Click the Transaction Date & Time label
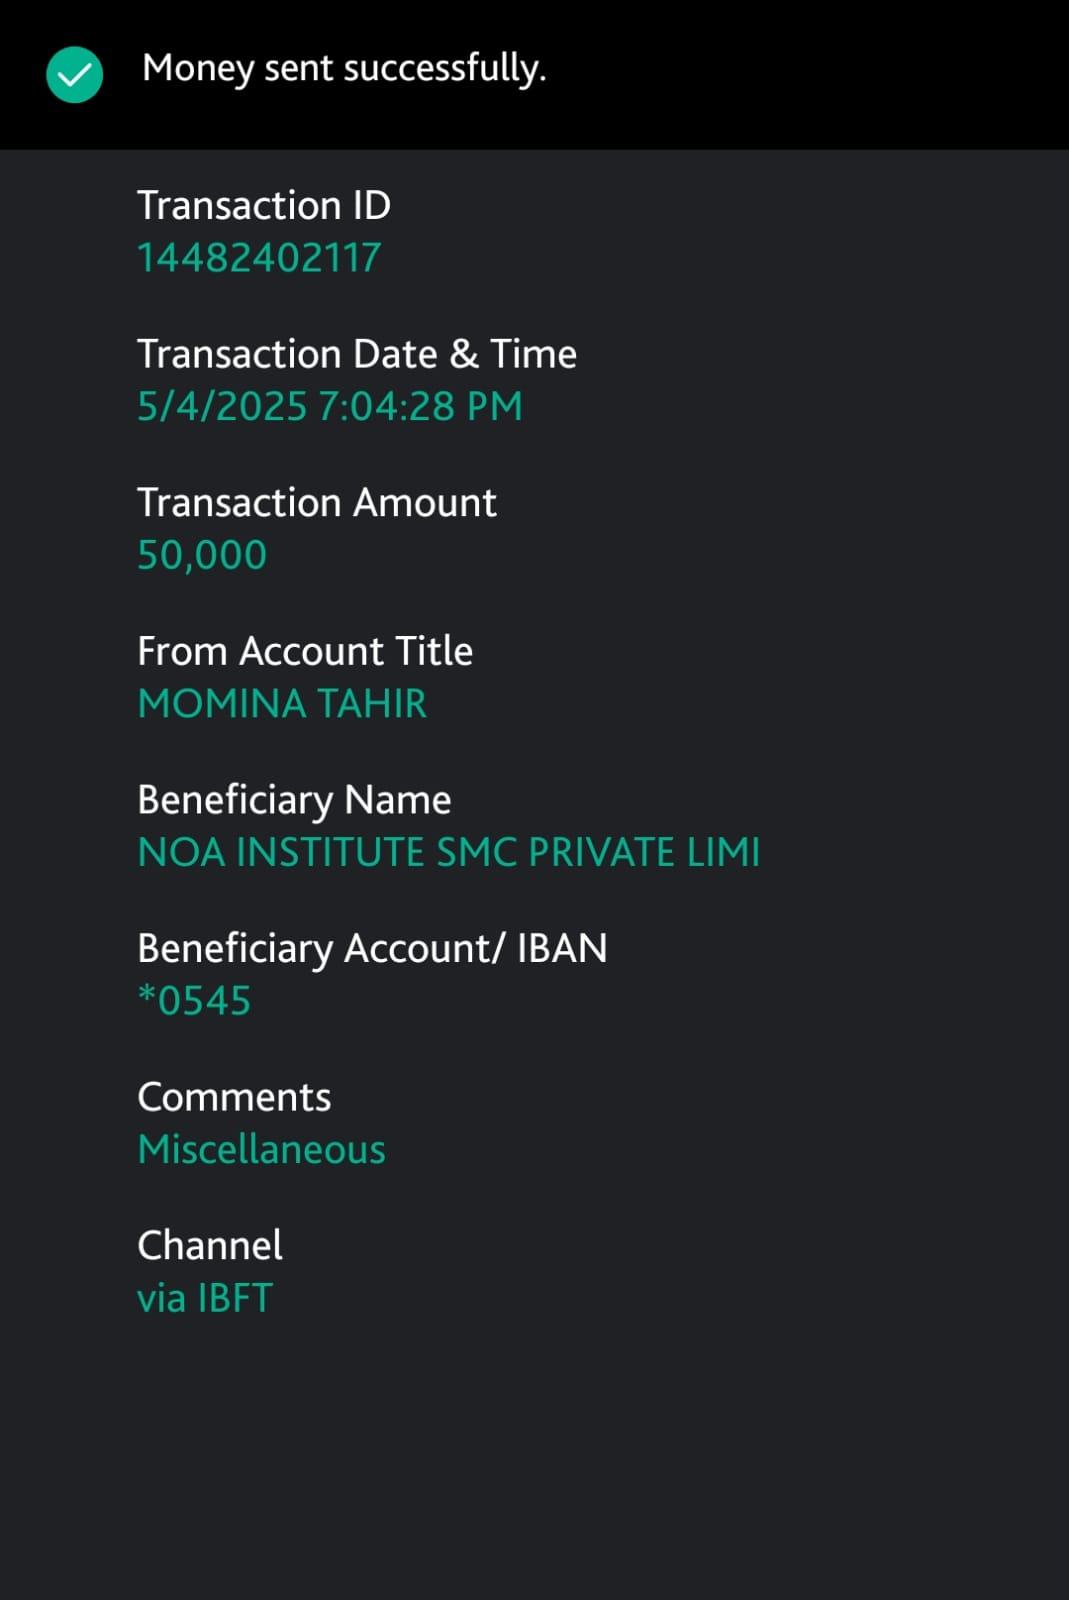This screenshot has width=1069, height=1600. [356, 354]
